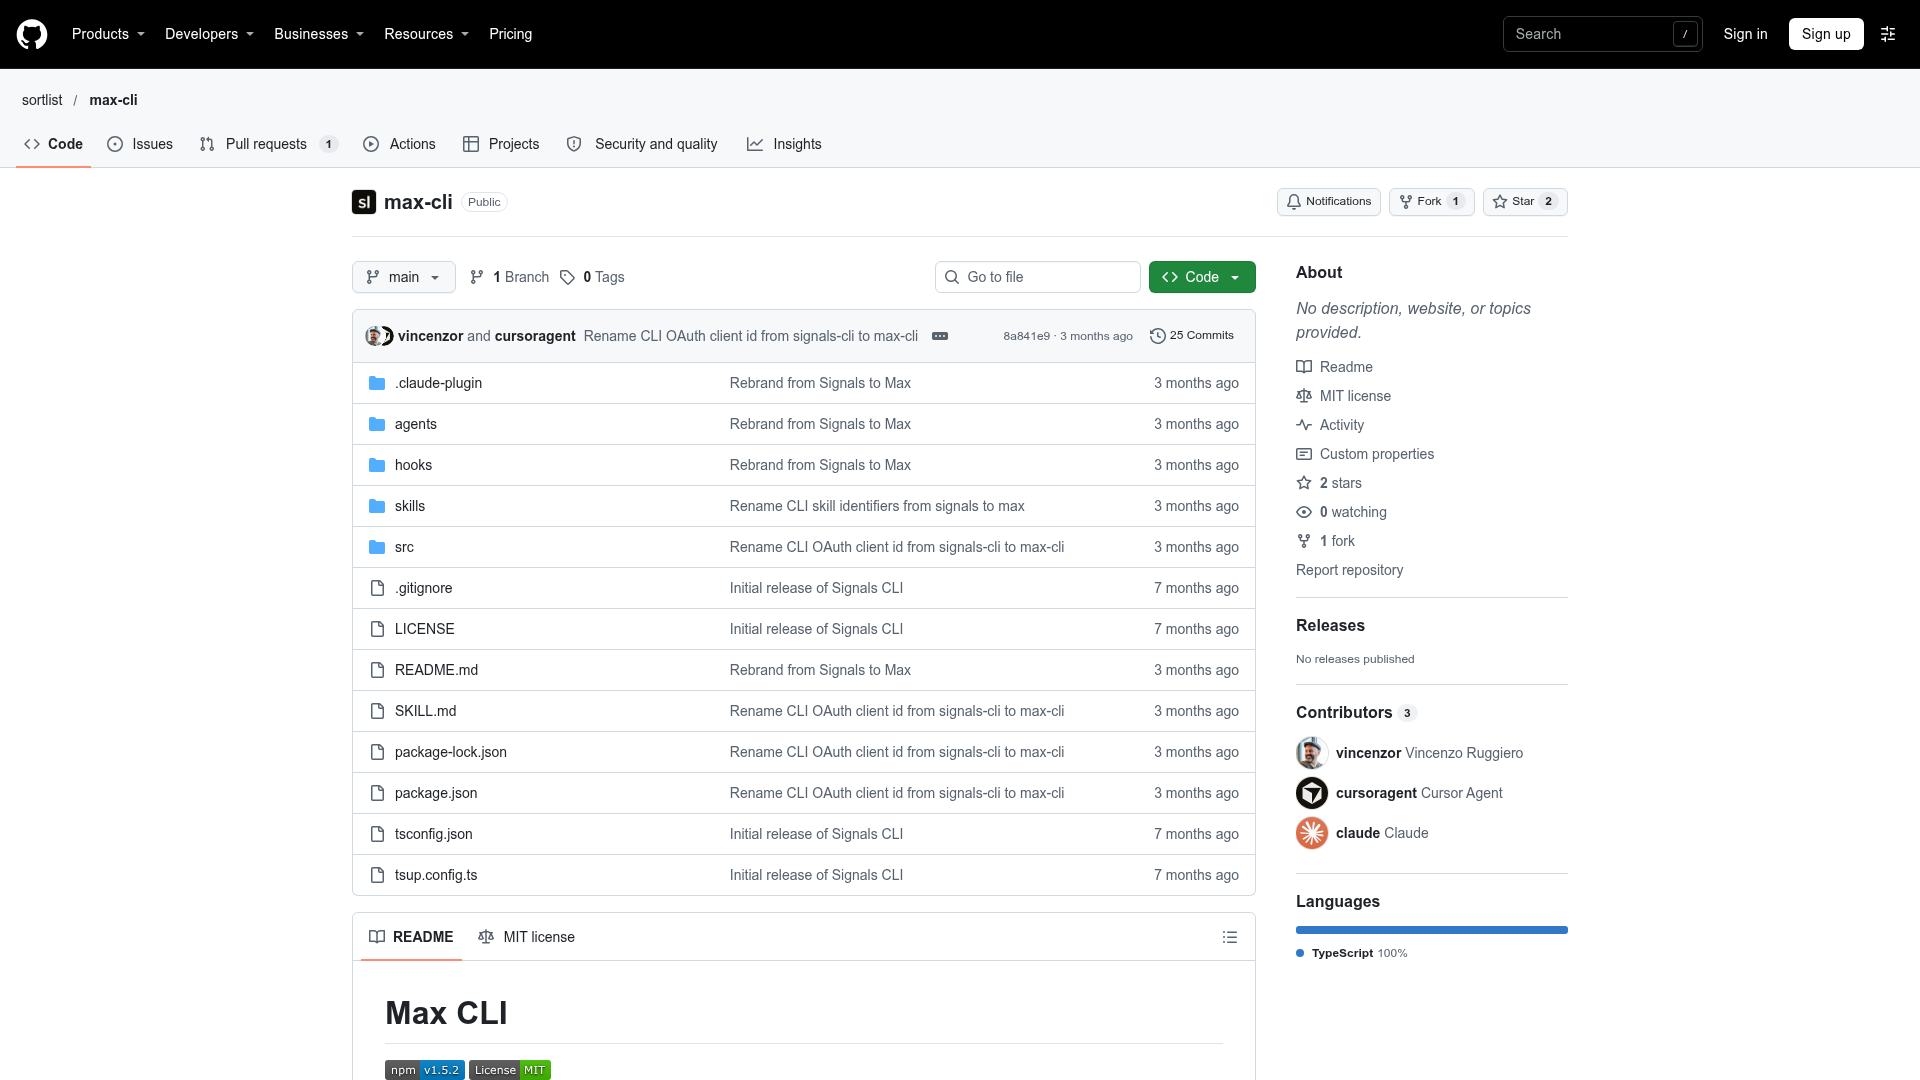Expand the Resources menu
The image size is (1920, 1080).
426,34
